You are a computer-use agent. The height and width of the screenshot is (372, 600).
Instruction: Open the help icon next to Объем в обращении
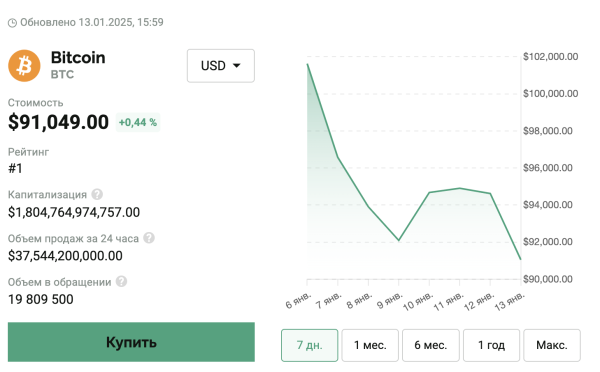tap(121, 282)
